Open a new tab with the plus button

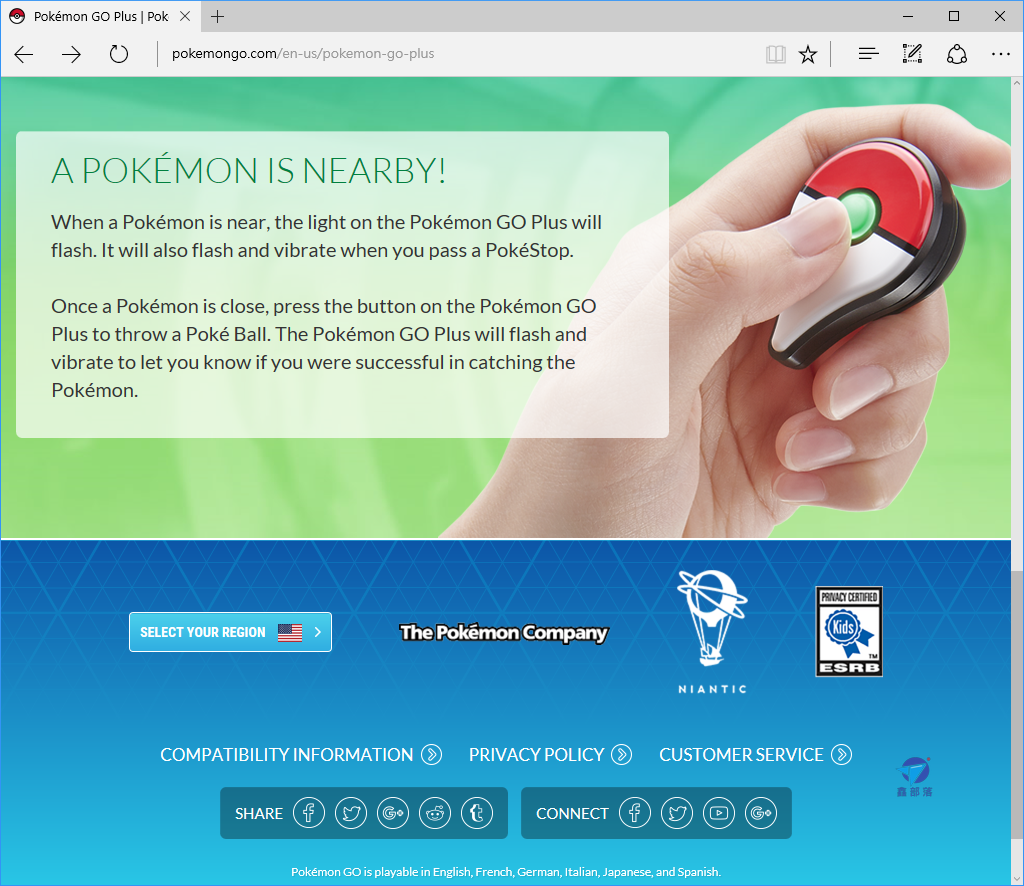click(217, 16)
